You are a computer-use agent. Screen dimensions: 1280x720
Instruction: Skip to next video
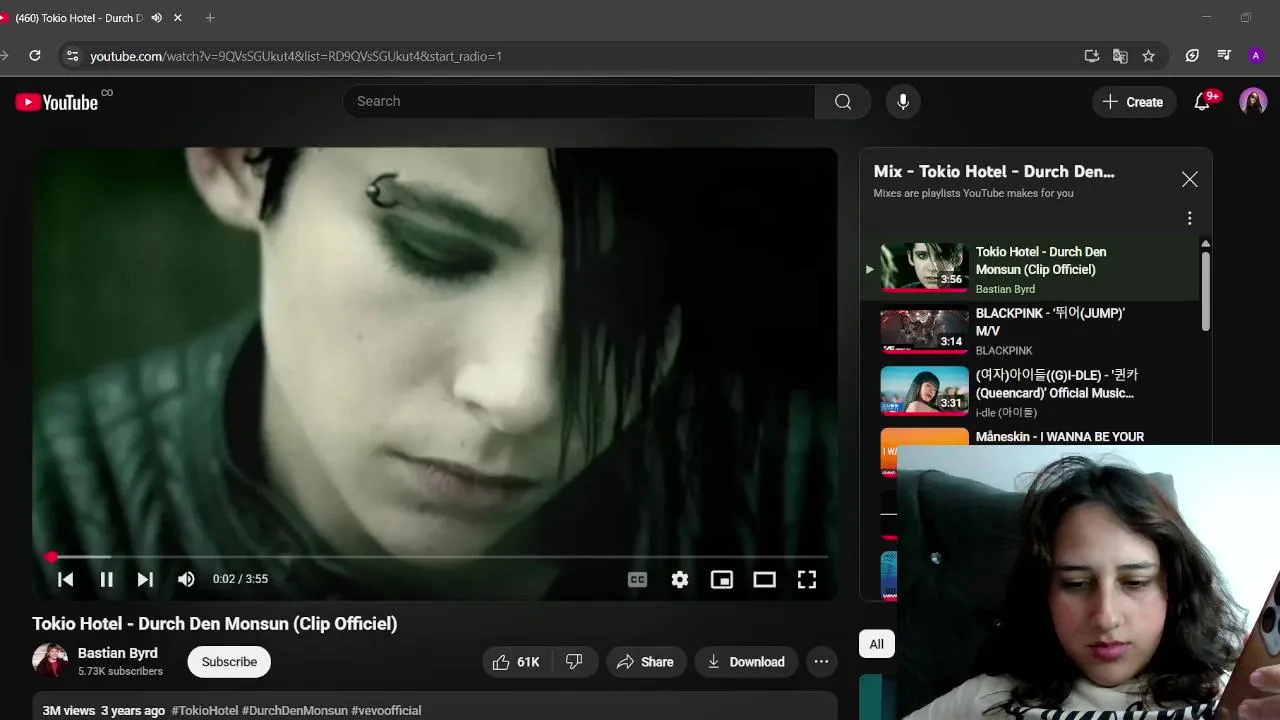145,579
